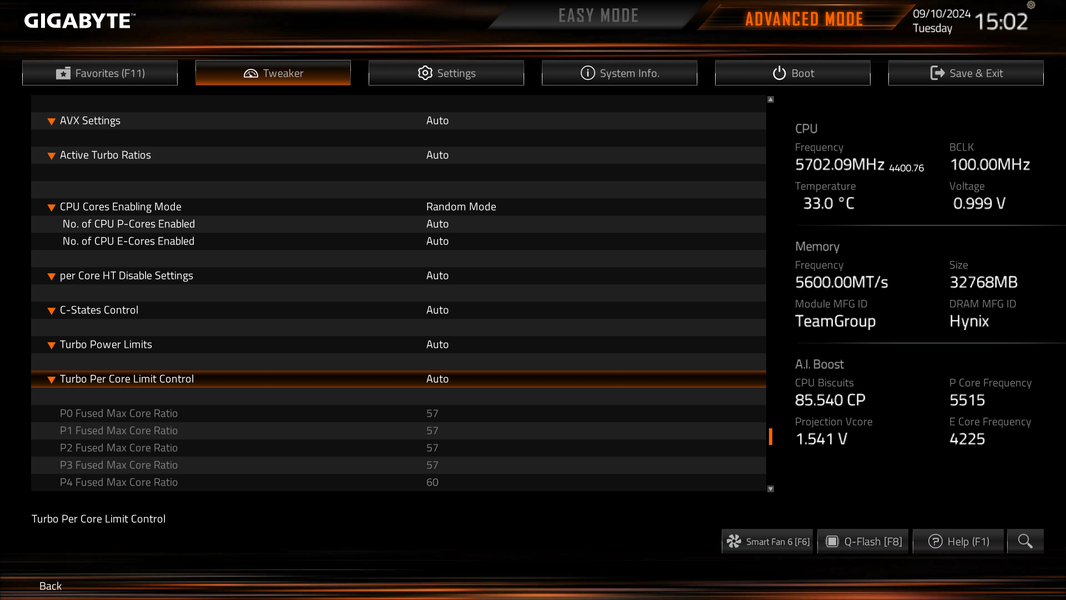Expand Active Turbo Ratios triangle

[51, 156]
